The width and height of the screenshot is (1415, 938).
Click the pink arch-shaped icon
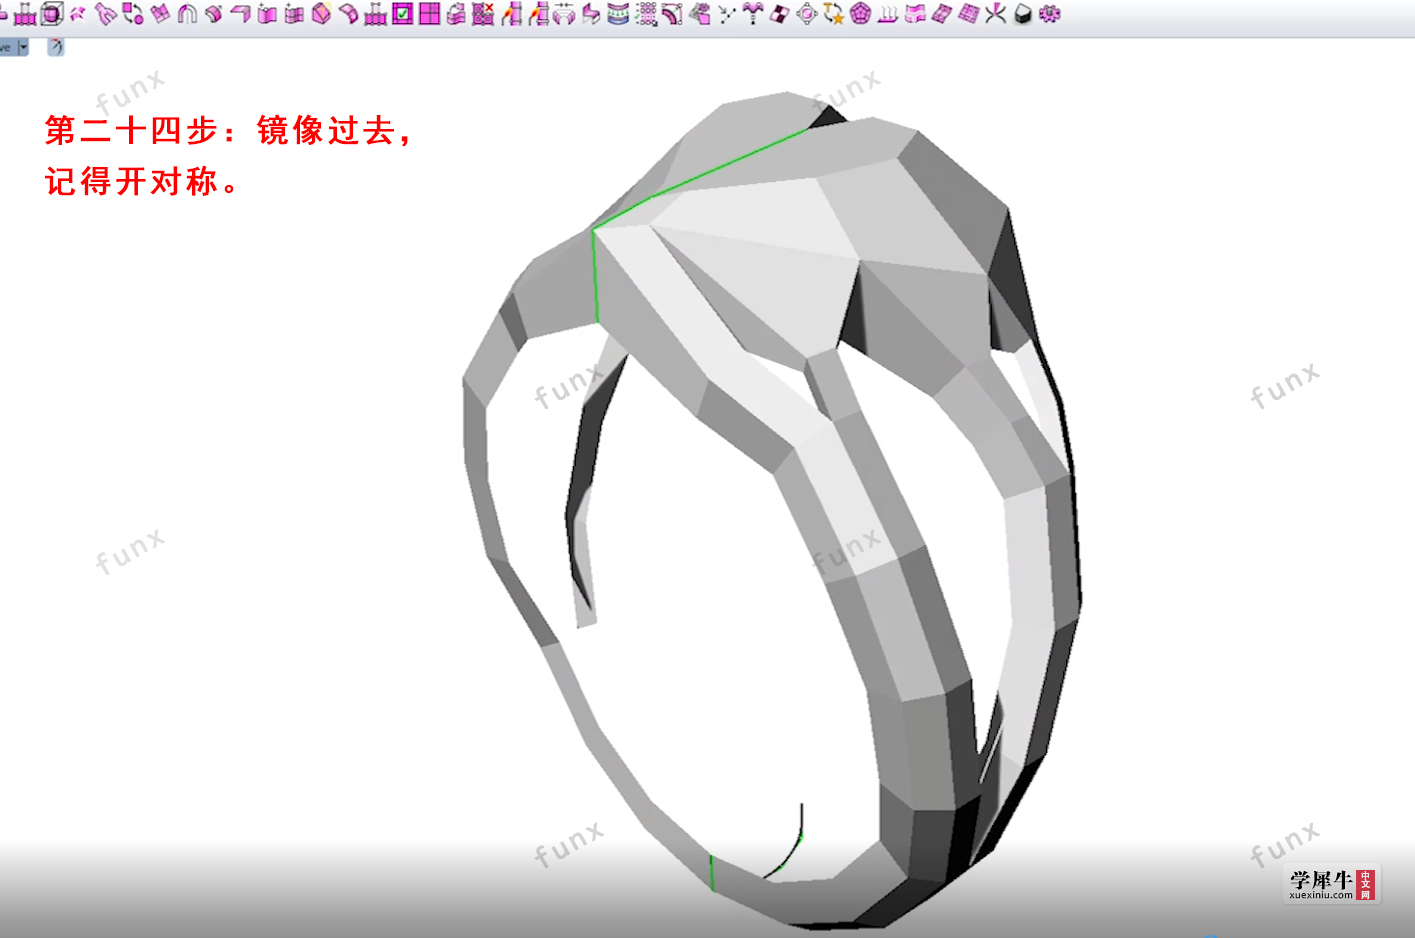[187, 14]
